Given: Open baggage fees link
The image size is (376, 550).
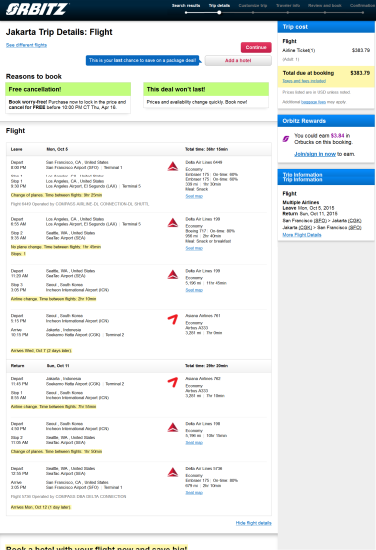Looking at the screenshot, I should tap(313, 102).
